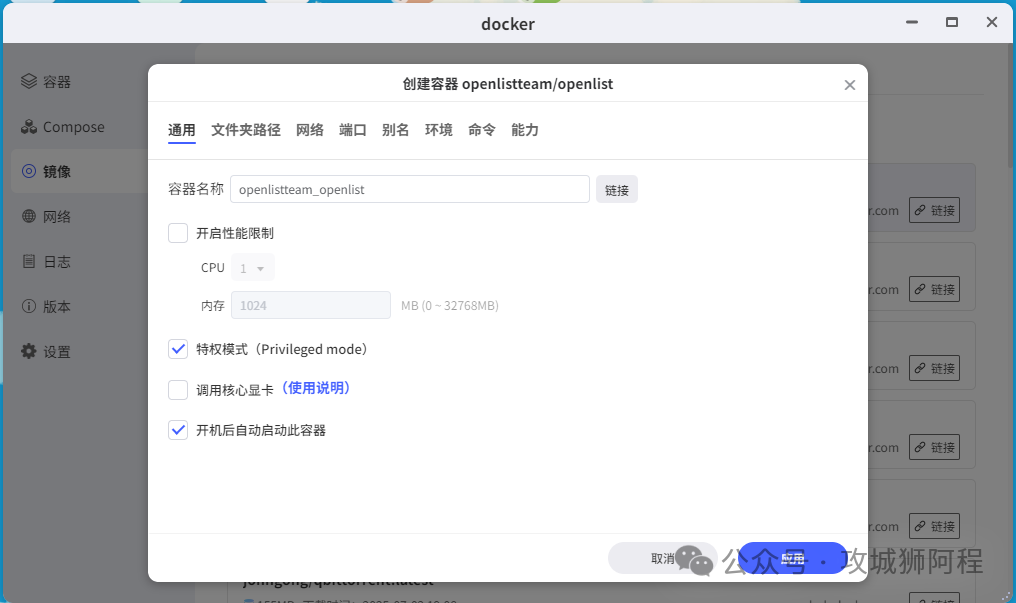
Task: Switch to the 通用 tab
Action: pos(181,130)
